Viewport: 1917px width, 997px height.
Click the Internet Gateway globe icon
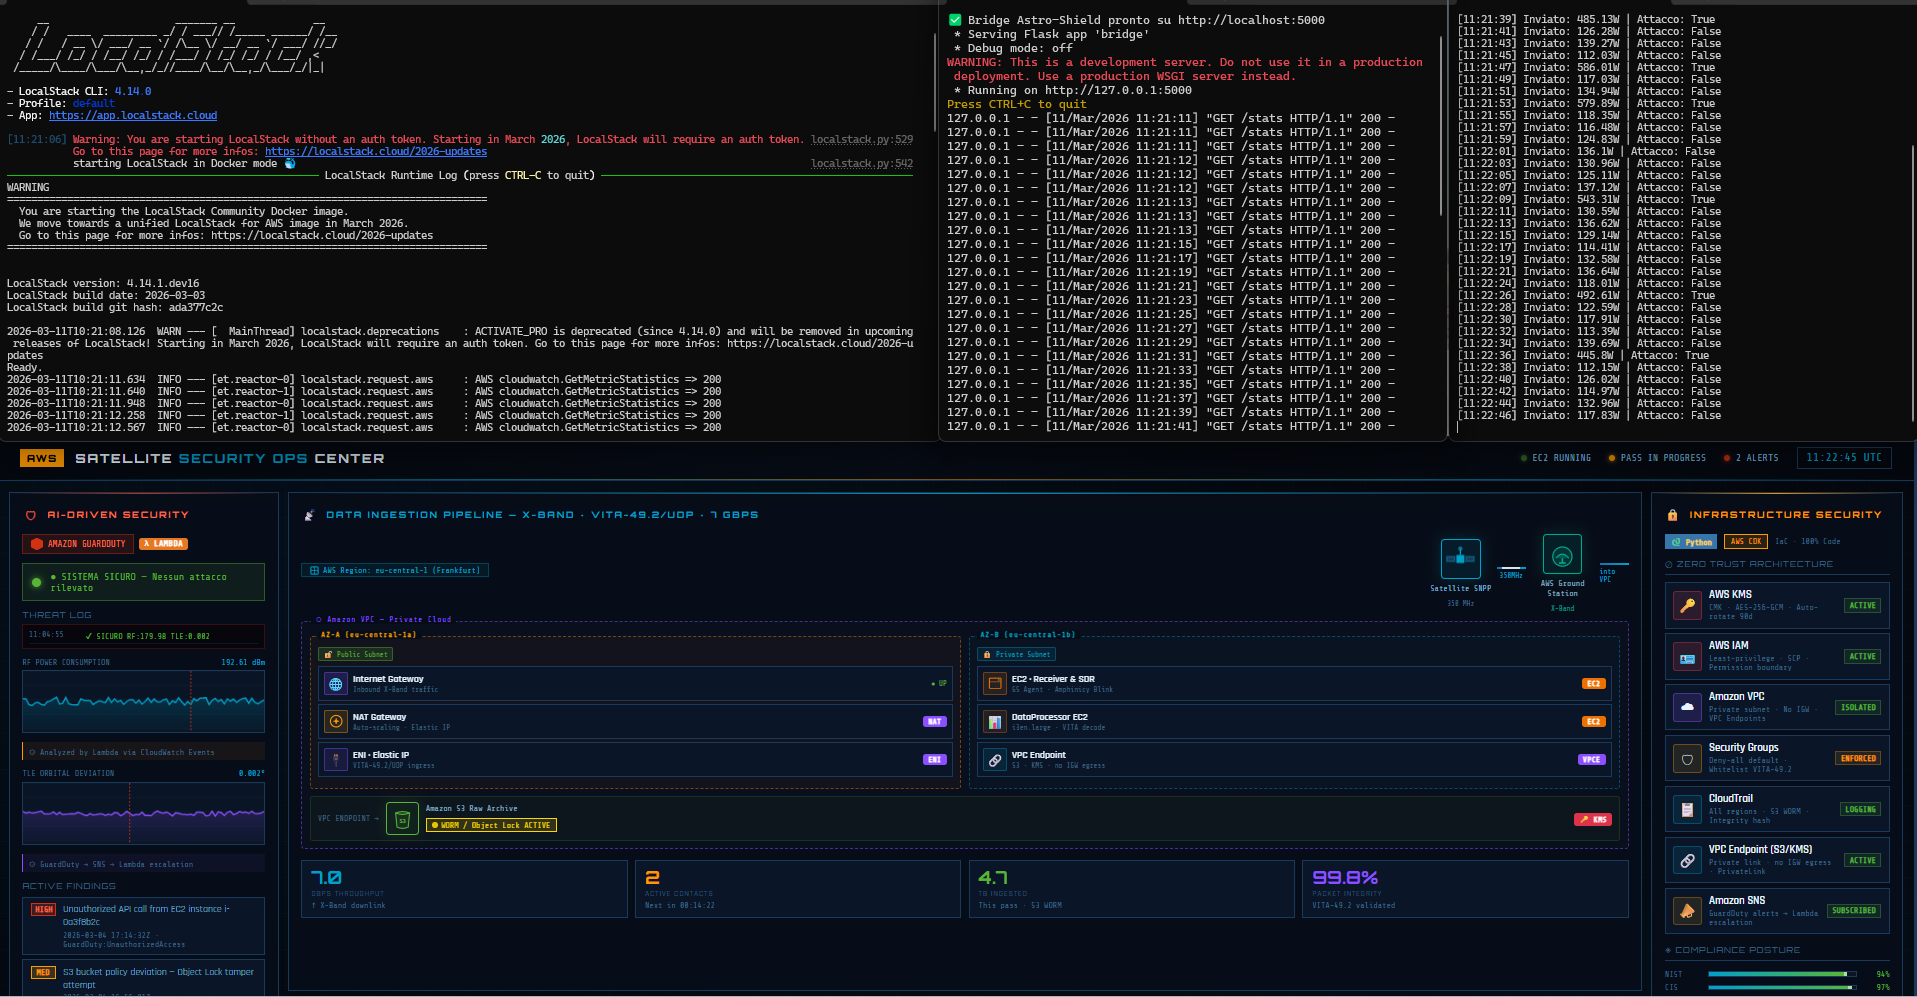(x=335, y=683)
